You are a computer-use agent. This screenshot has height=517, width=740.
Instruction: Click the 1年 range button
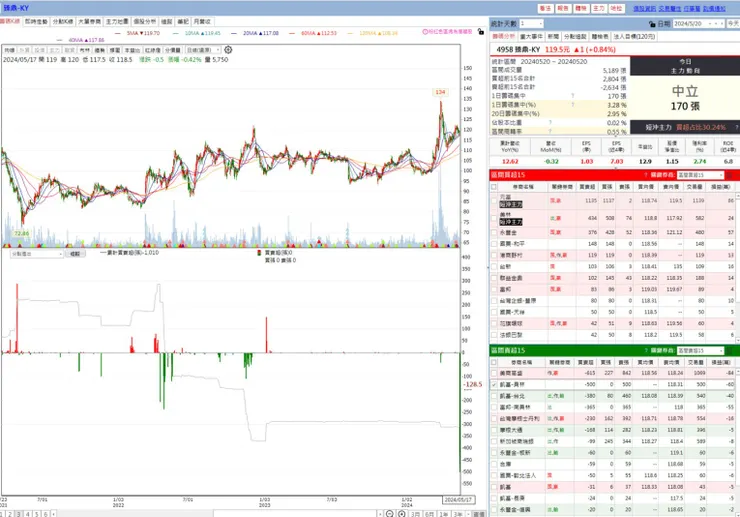pos(444,514)
